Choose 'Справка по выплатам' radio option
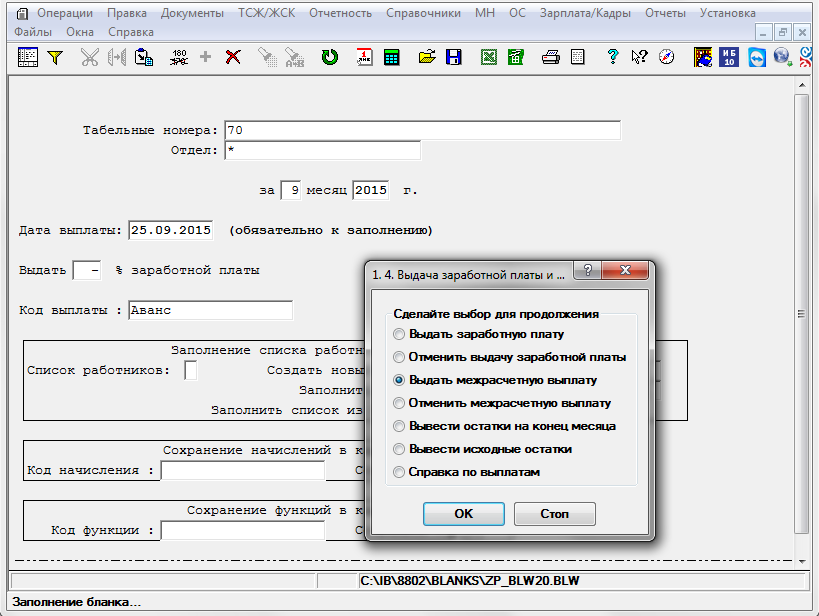 pos(400,472)
